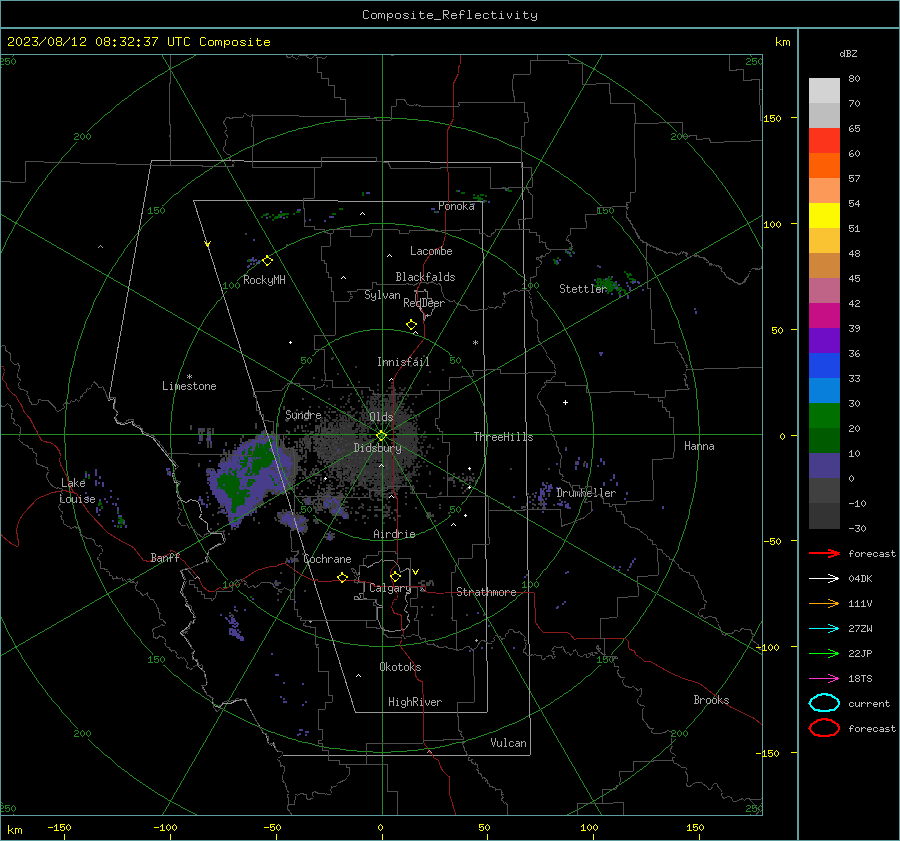Select the white 04DK arrow in legend
The height and width of the screenshot is (841, 900).
coord(824,578)
